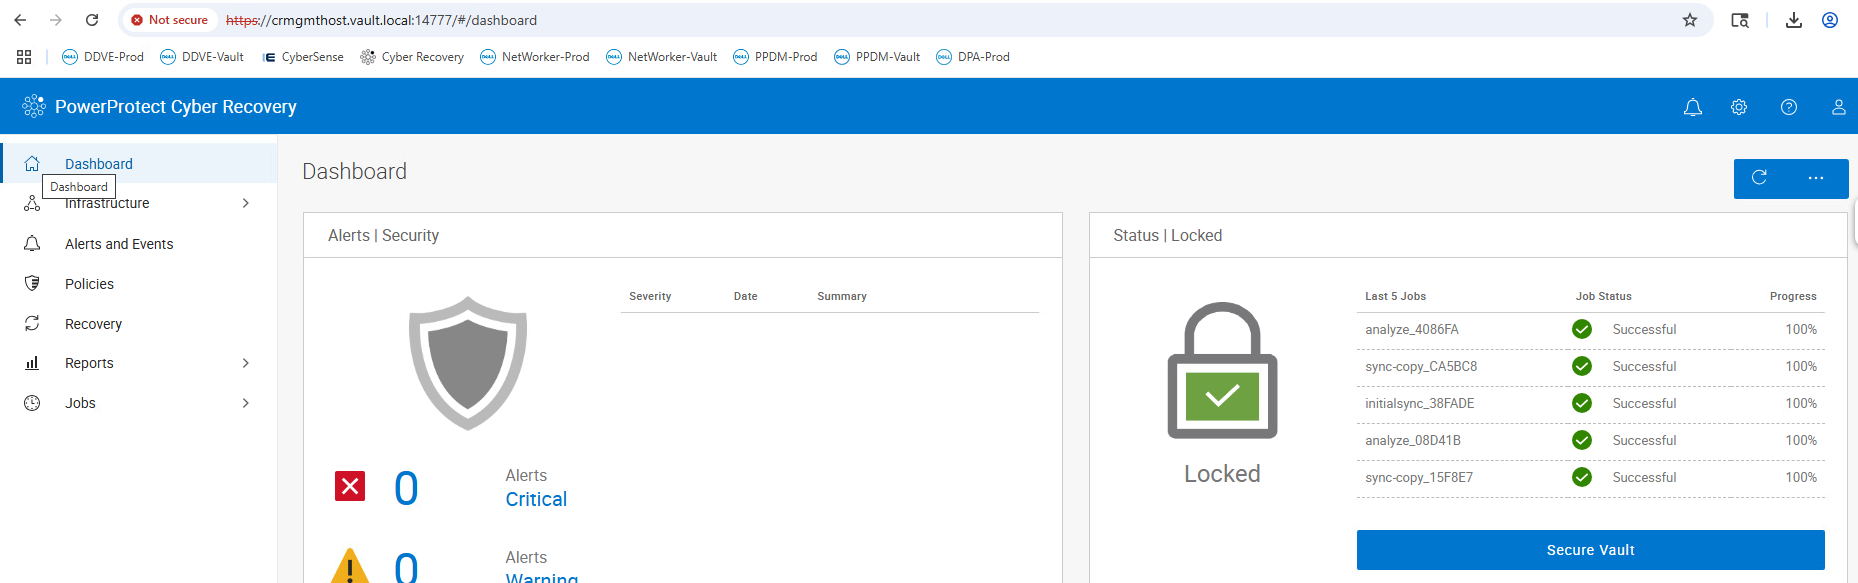This screenshot has width=1858, height=583.
Task: Open Jobs in the sidebar
Action: pyautogui.click(x=80, y=403)
